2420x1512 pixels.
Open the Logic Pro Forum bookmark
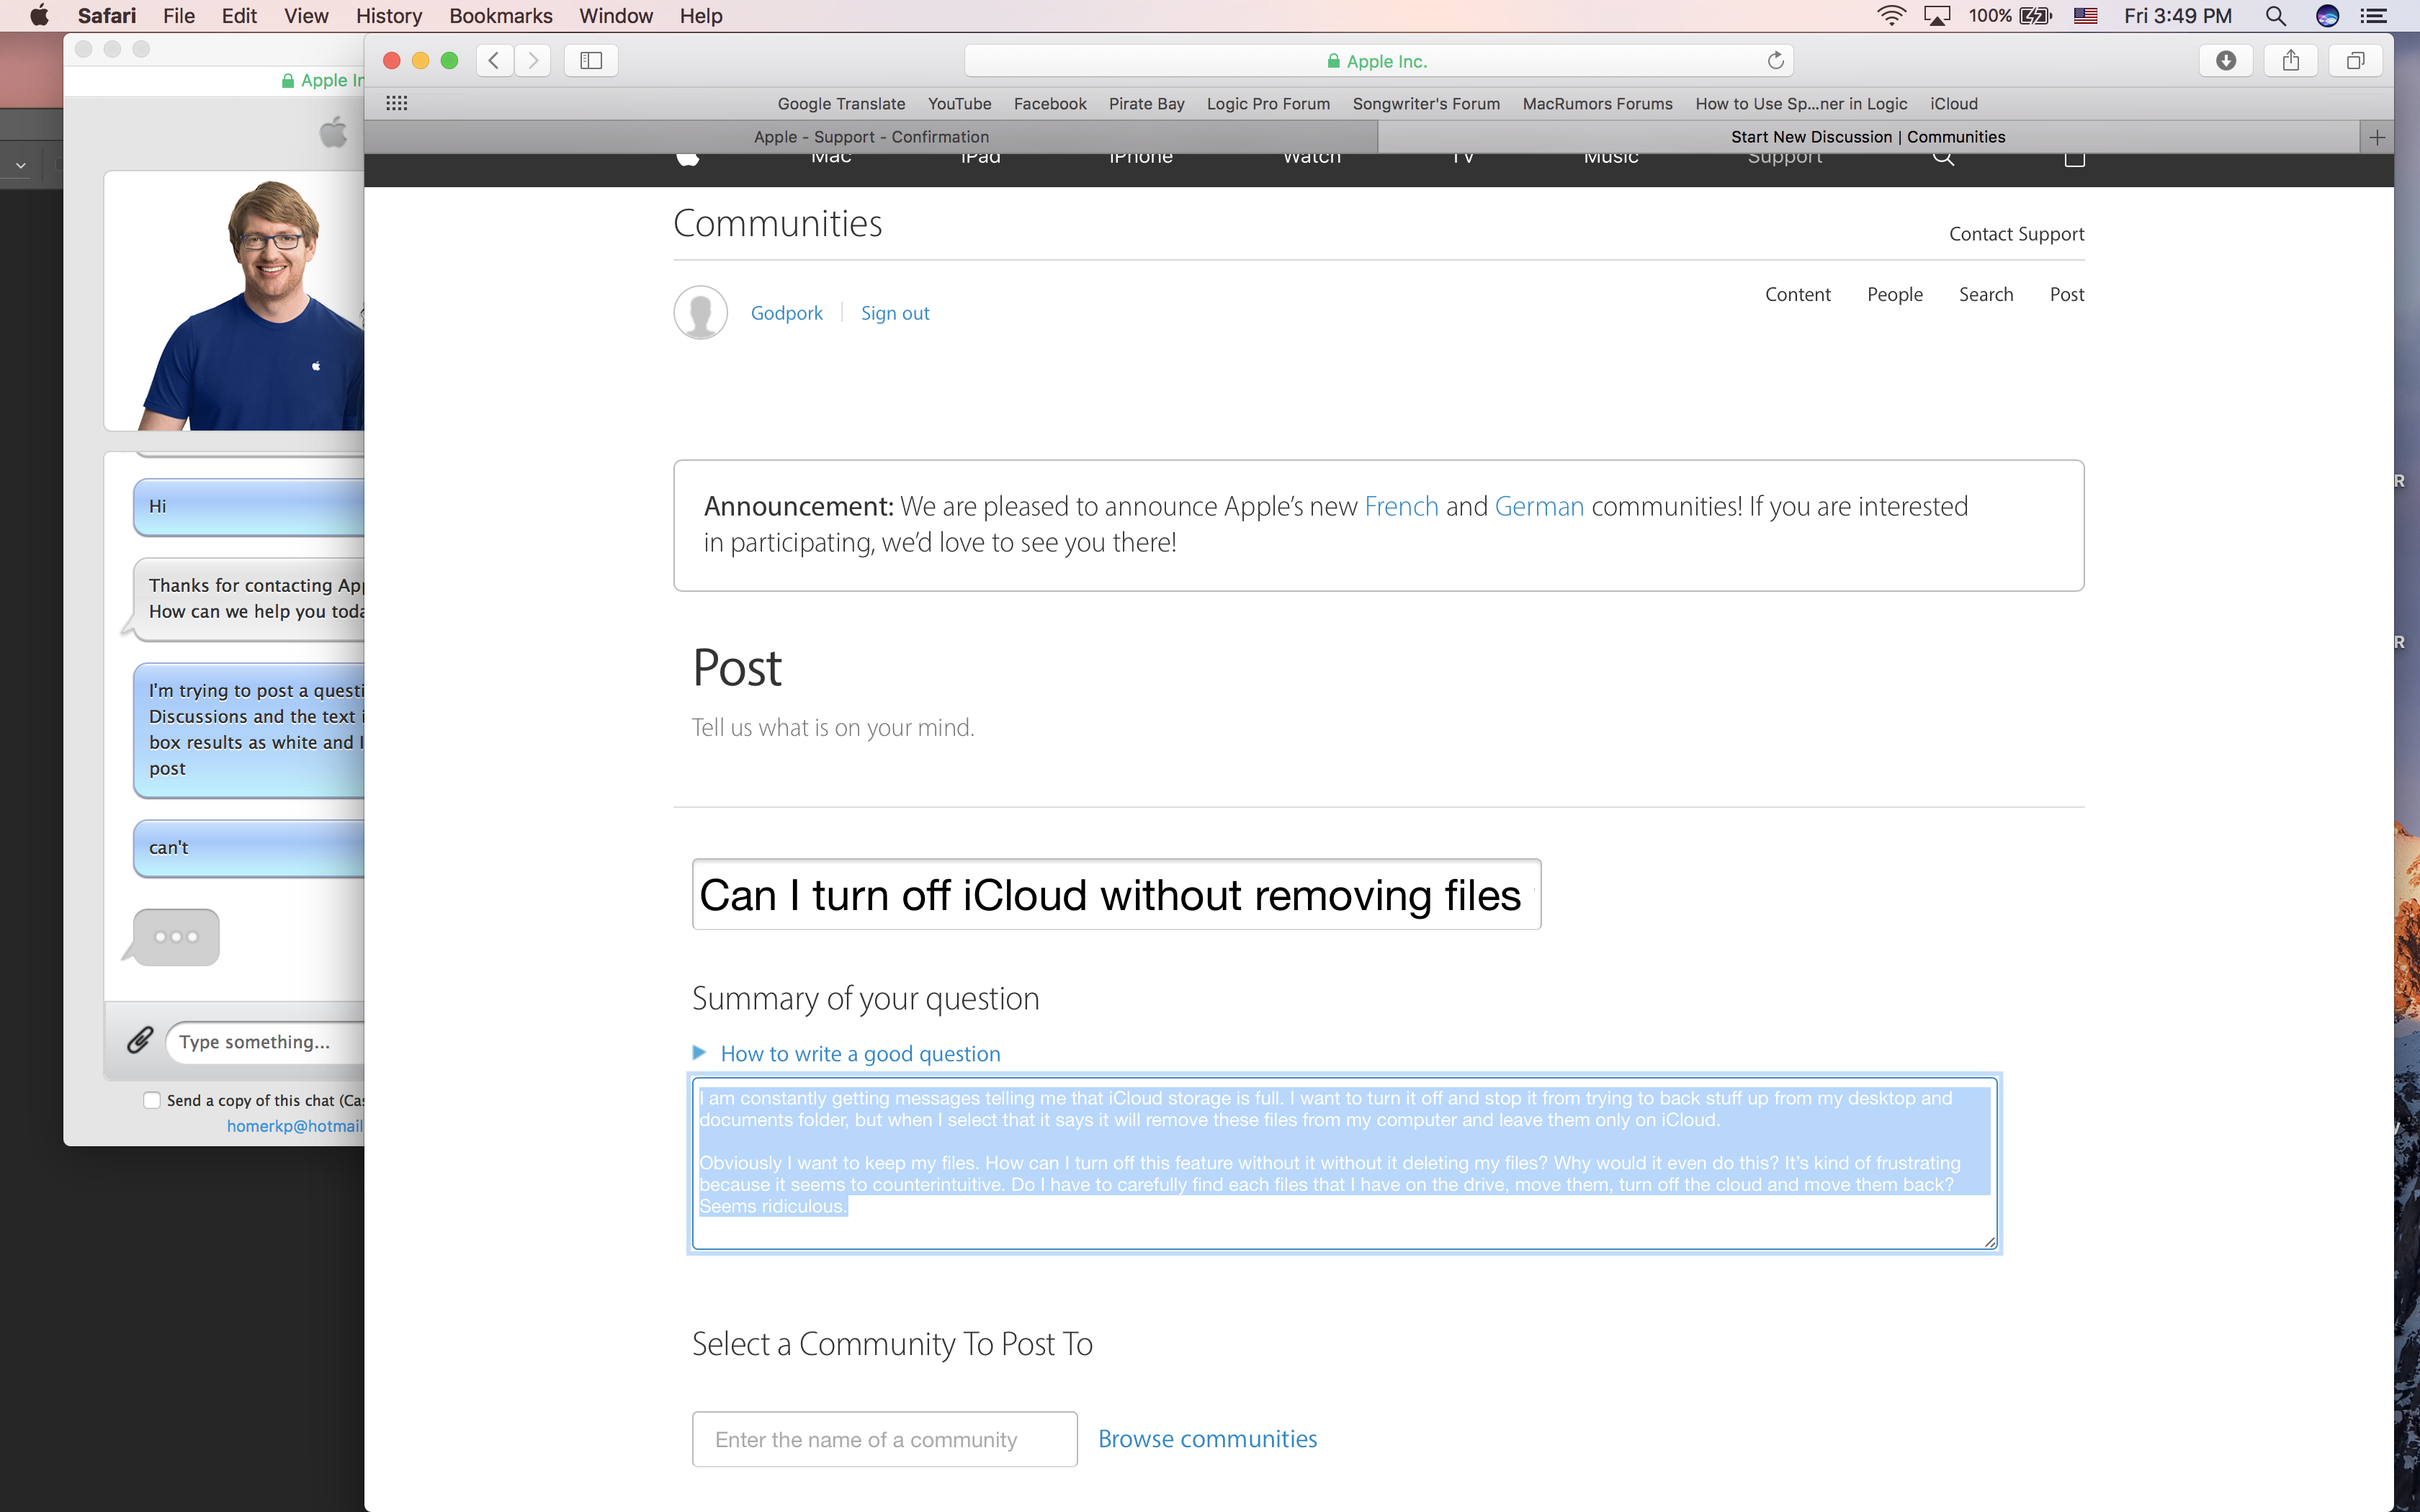(x=1268, y=104)
